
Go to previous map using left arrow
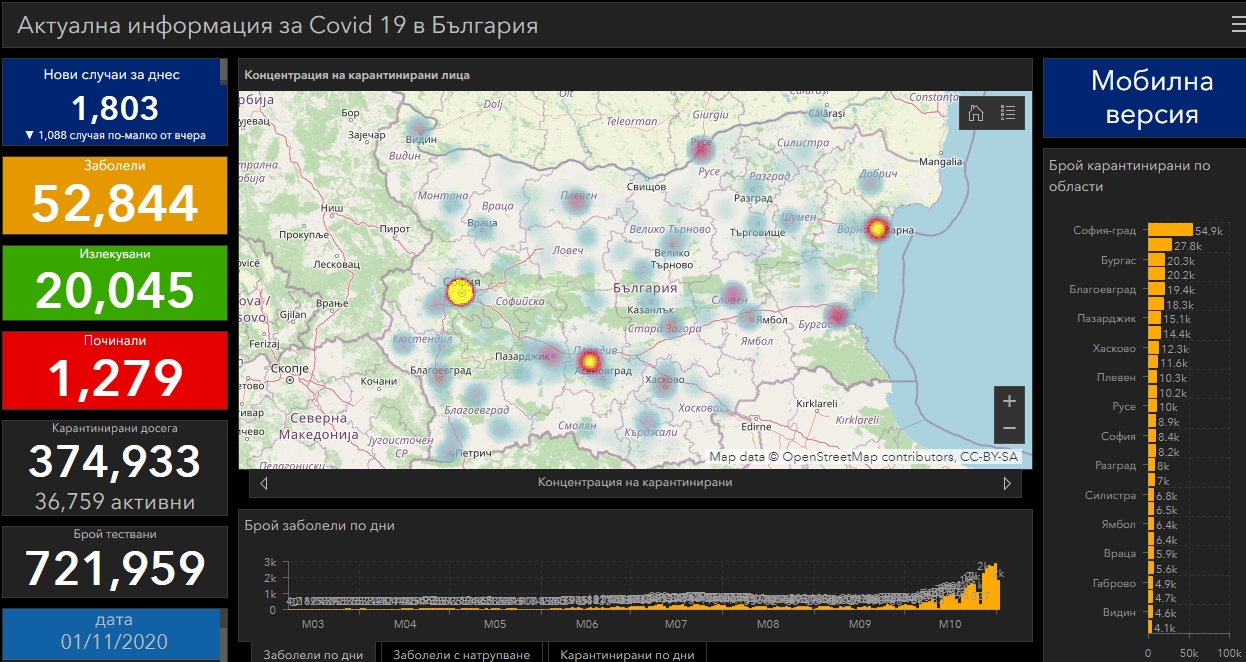[263, 483]
